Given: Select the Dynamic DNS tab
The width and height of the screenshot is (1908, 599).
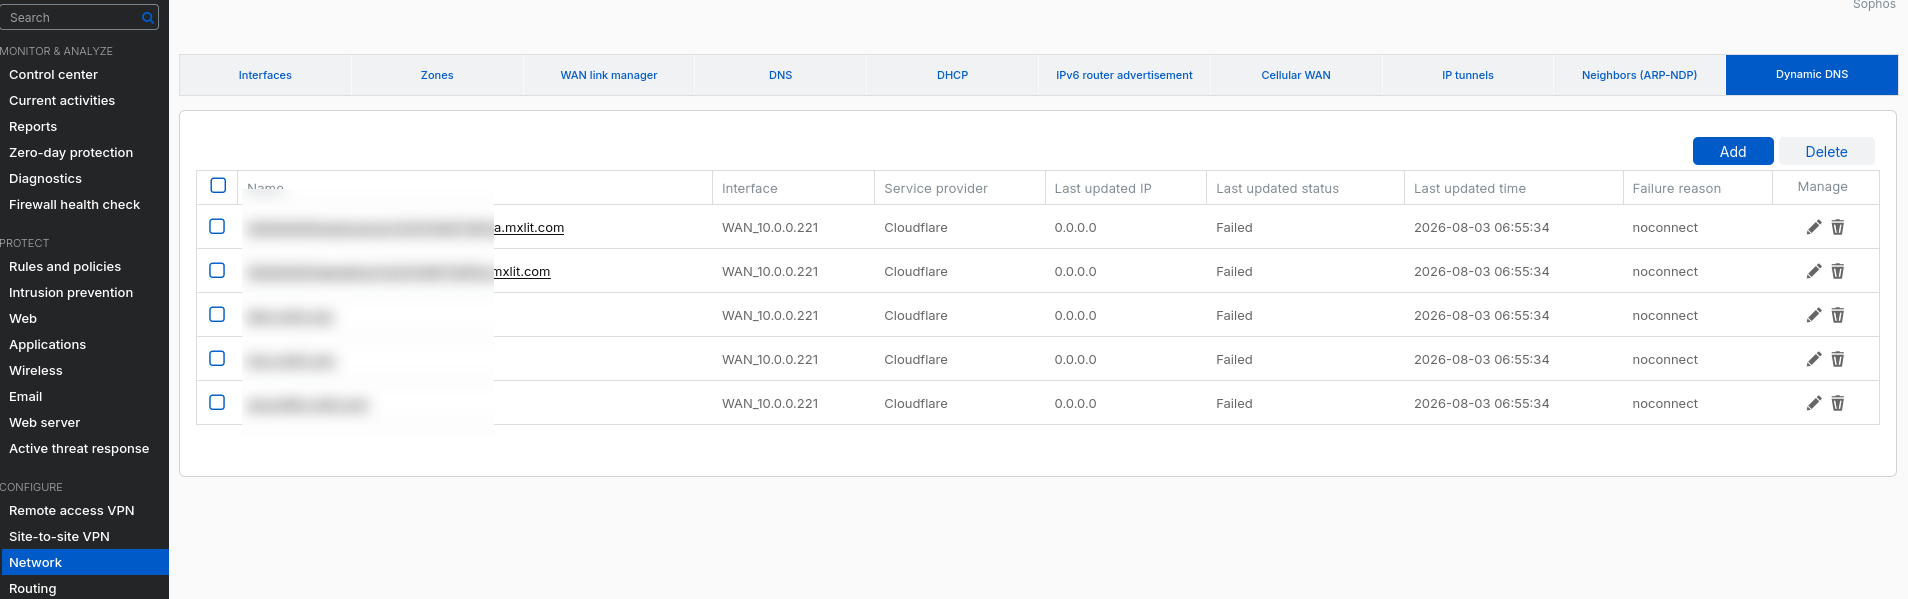Looking at the screenshot, I should click(1812, 75).
